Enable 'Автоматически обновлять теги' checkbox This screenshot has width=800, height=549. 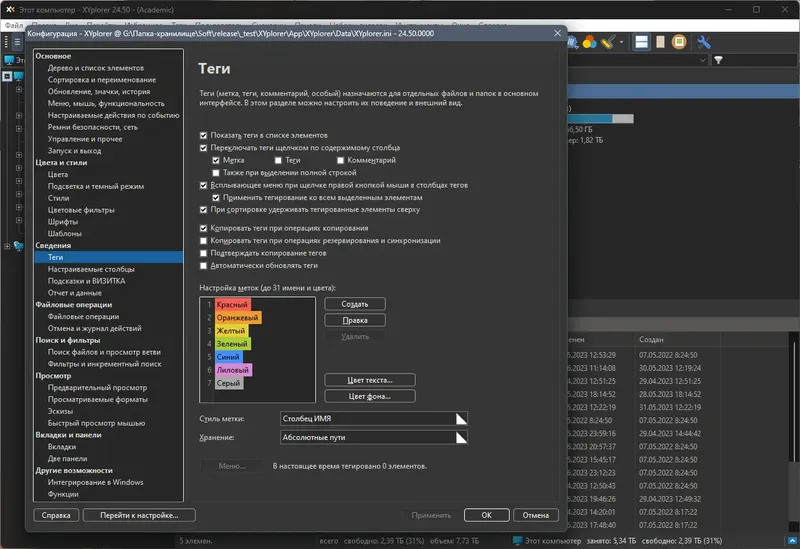click(204, 265)
